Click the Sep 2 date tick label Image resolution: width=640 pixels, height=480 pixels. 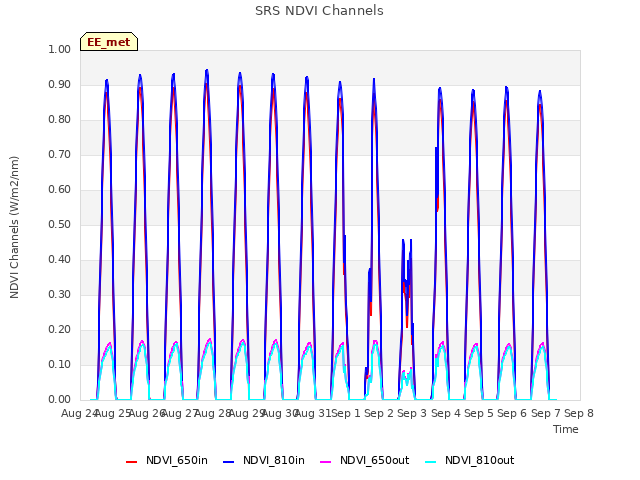click(x=379, y=413)
